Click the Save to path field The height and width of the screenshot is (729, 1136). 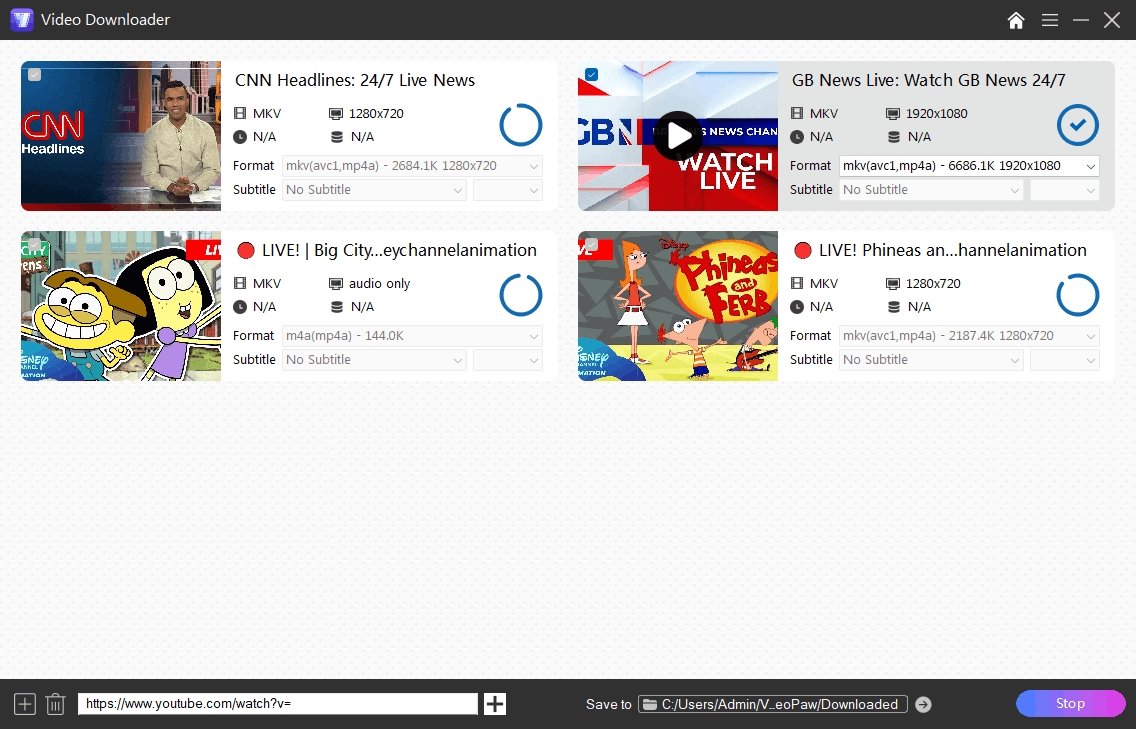(x=773, y=704)
